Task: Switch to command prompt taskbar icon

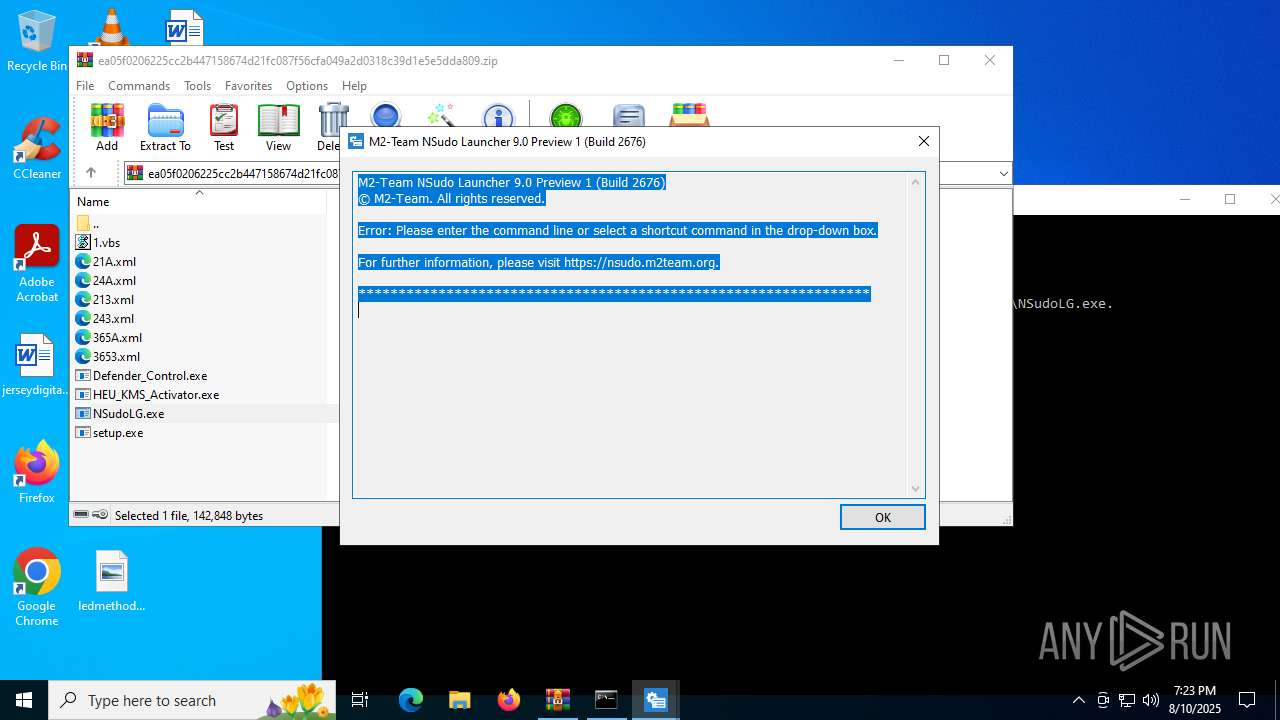Action: (606, 700)
